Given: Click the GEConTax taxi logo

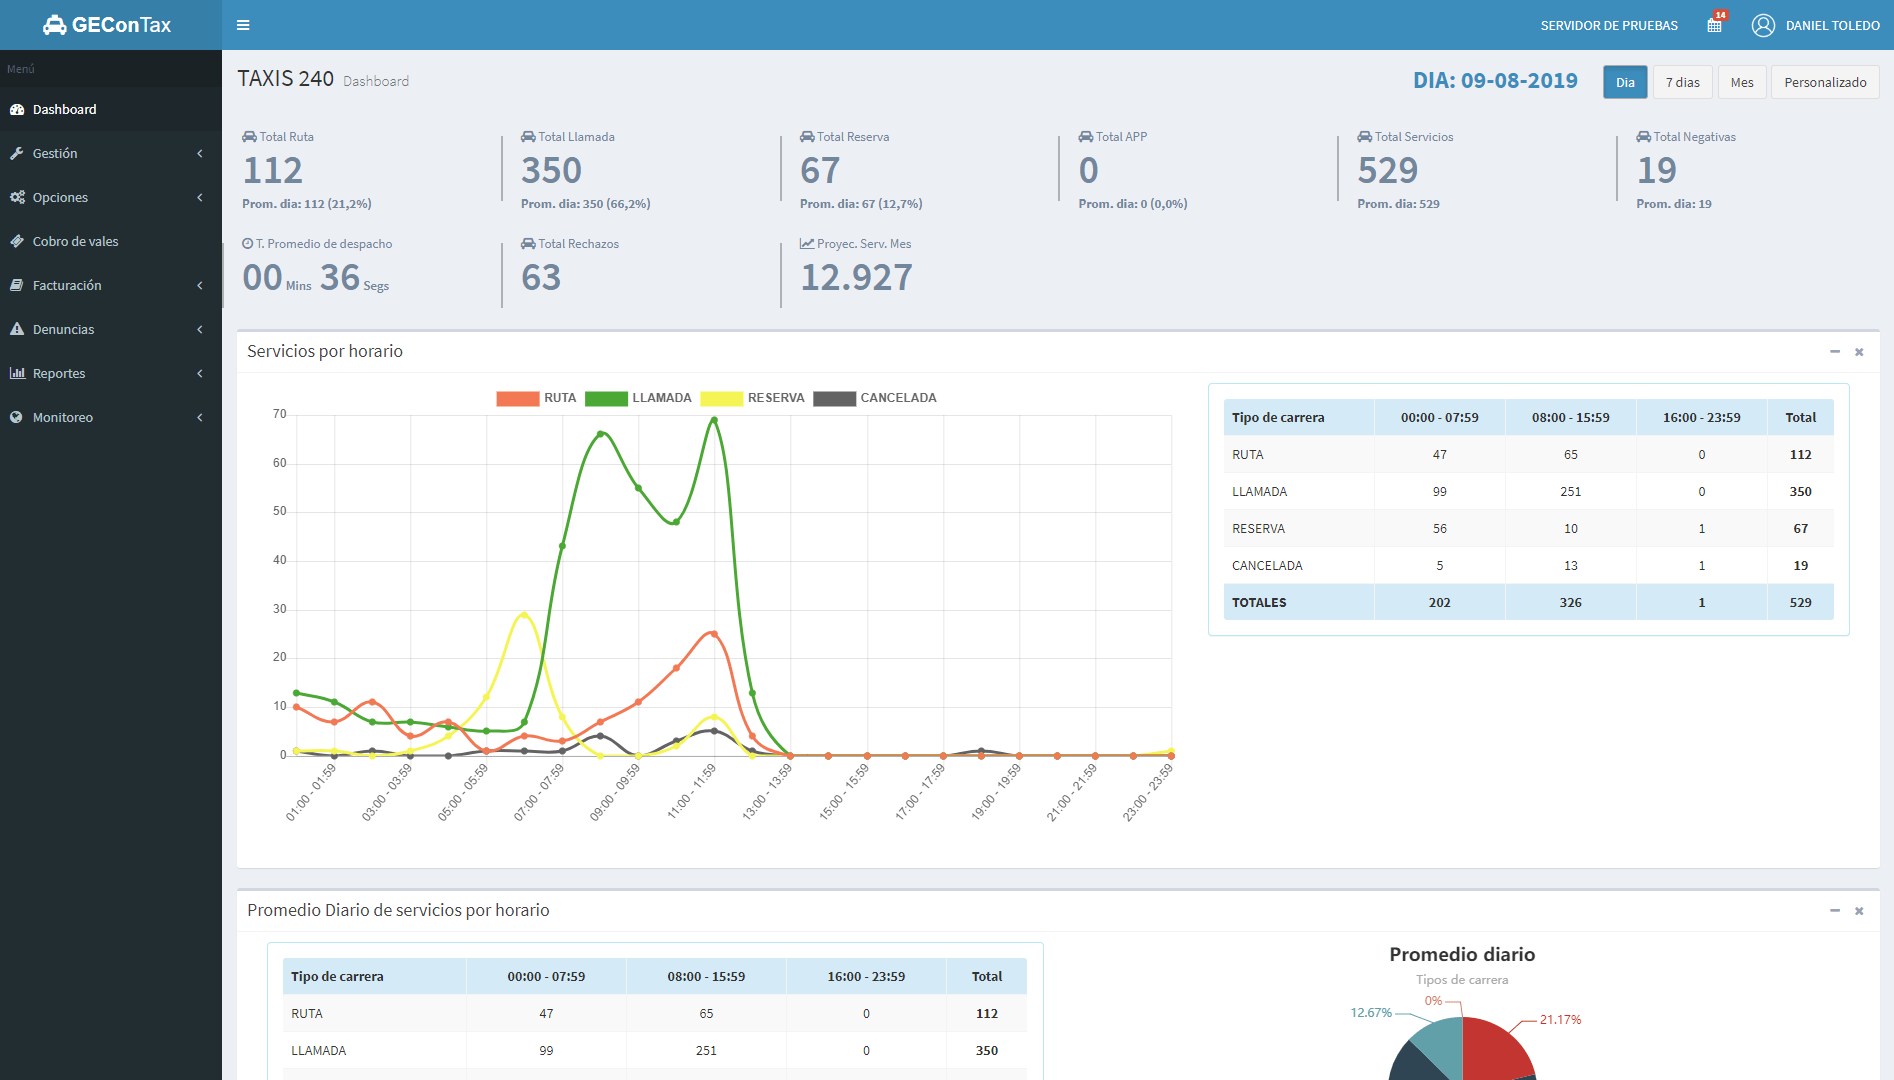Looking at the screenshot, I should (x=107, y=25).
